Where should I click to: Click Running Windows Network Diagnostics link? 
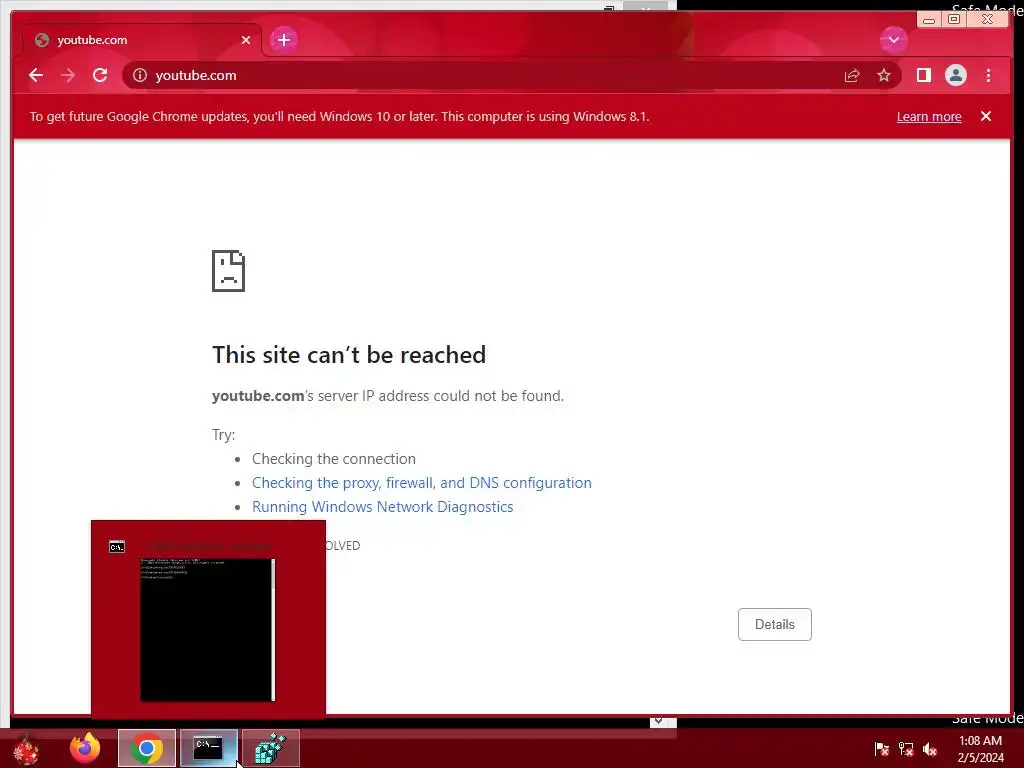click(382, 507)
